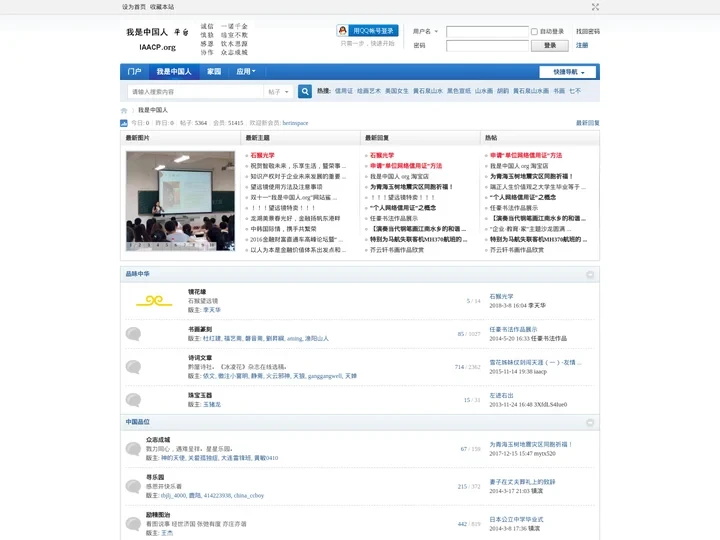Open the 应用 menu dropdown
The image size is (720, 540).
(x=246, y=72)
